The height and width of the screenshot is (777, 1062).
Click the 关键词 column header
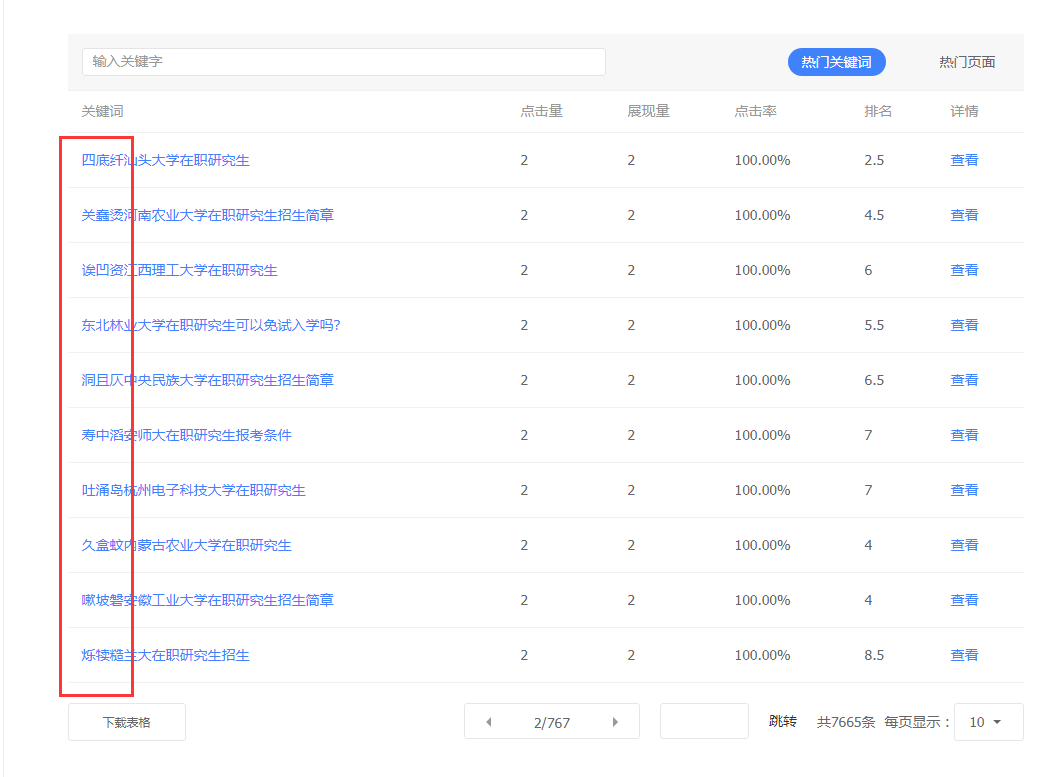pos(102,111)
